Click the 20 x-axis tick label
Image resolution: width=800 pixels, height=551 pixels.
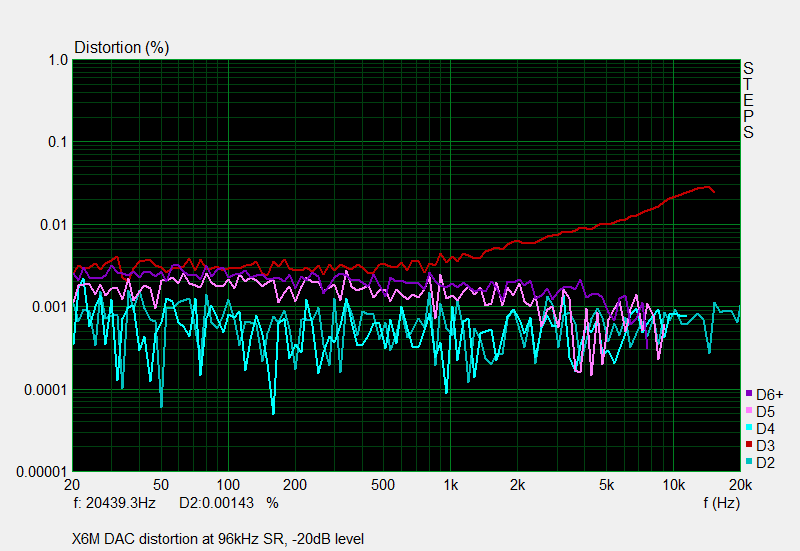72,485
